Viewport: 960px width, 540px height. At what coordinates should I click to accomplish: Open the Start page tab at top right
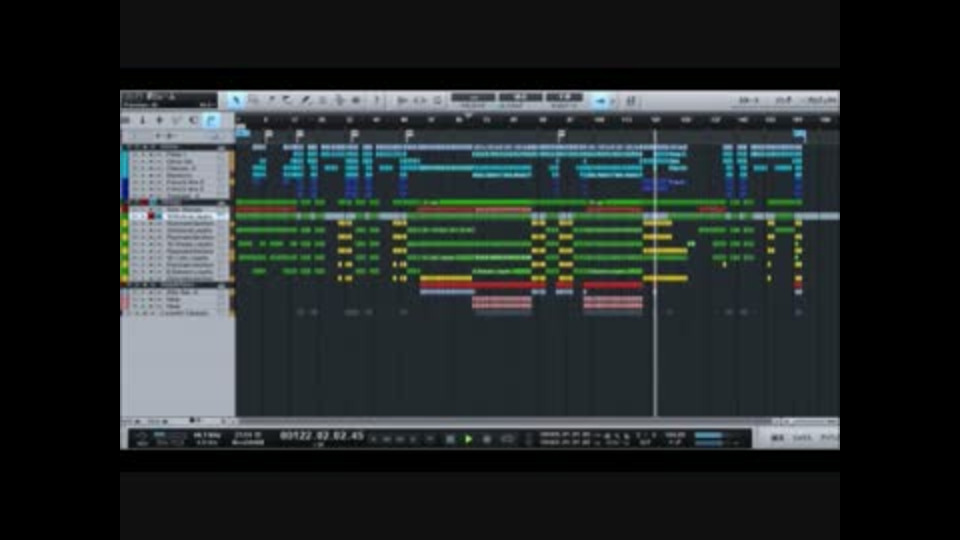click(748, 100)
